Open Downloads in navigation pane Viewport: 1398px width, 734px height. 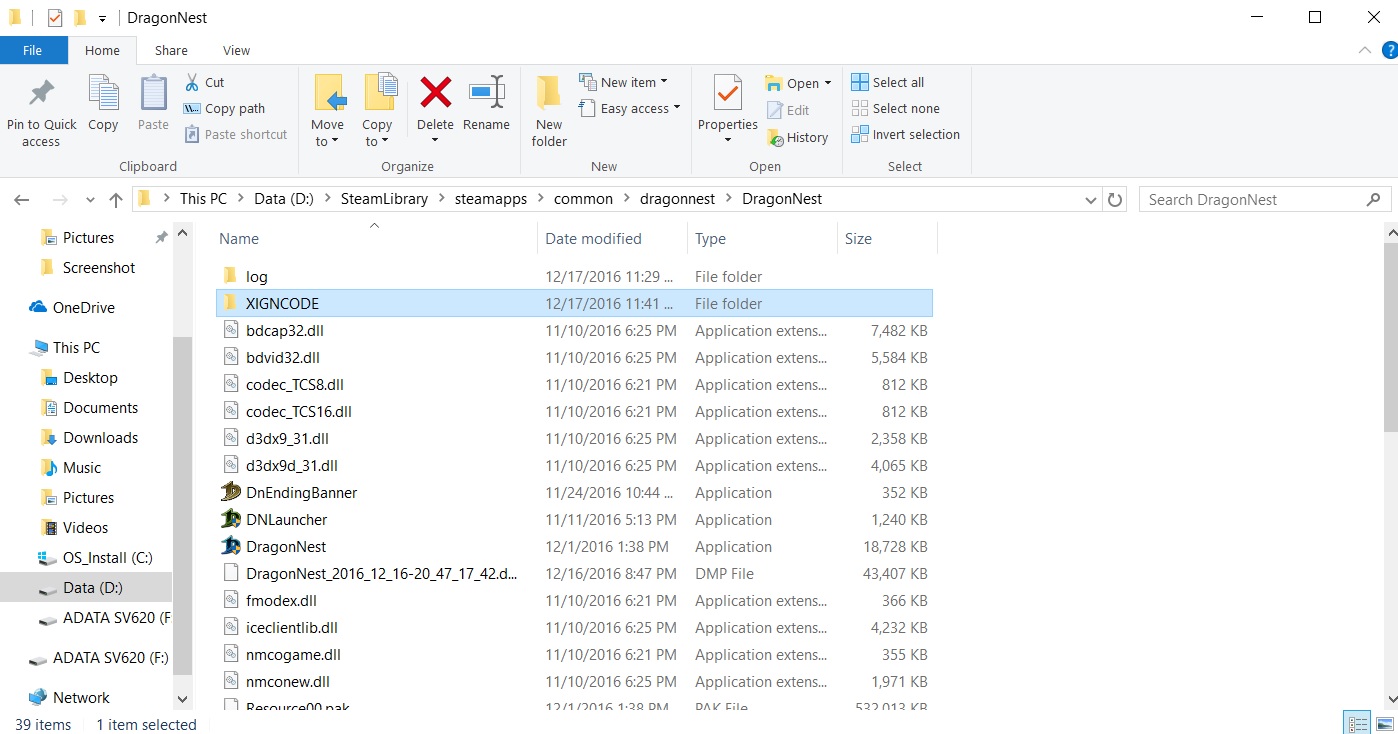pos(89,437)
